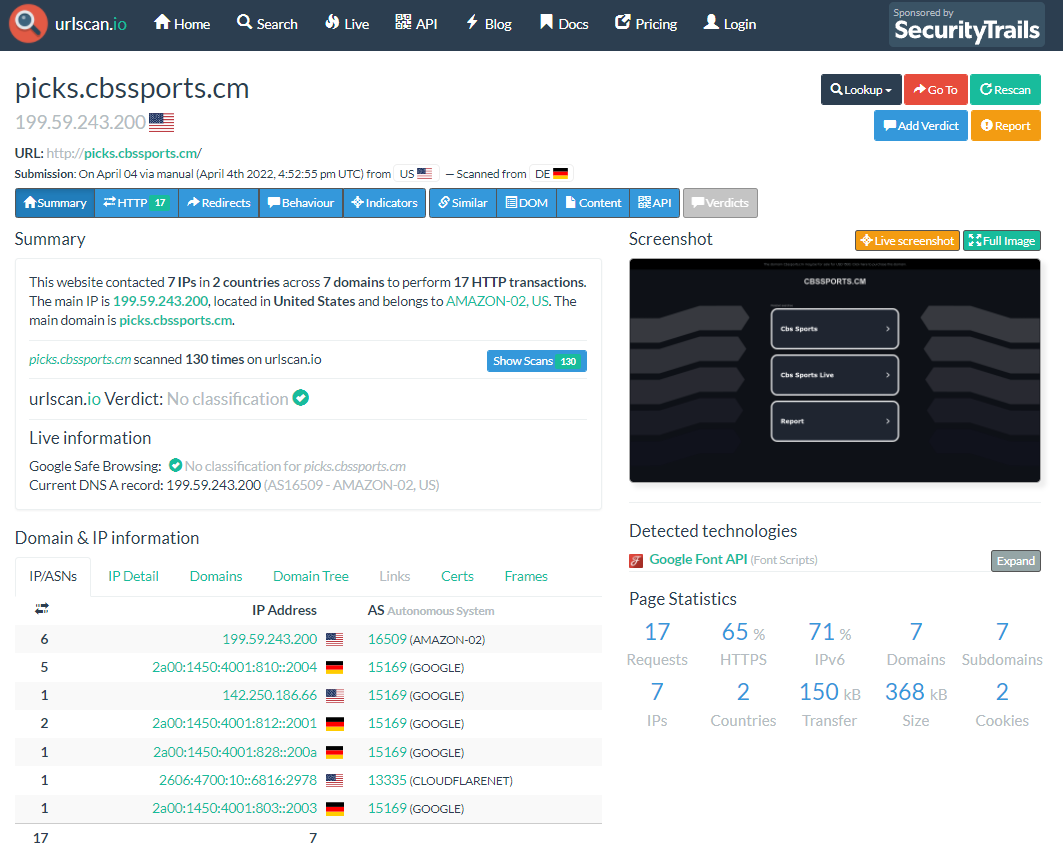Visit the Blog page
Image resolution: width=1063 pixels, height=861 pixels.
point(489,24)
